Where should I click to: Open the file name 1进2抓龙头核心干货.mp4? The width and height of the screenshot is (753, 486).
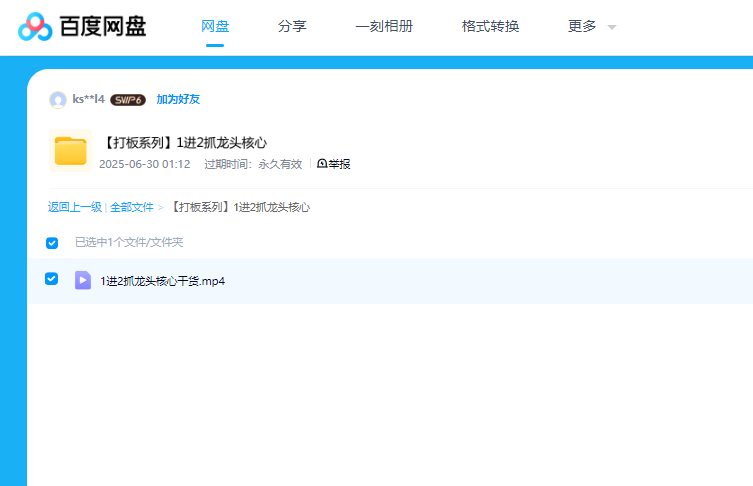click(x=162, y=281)
